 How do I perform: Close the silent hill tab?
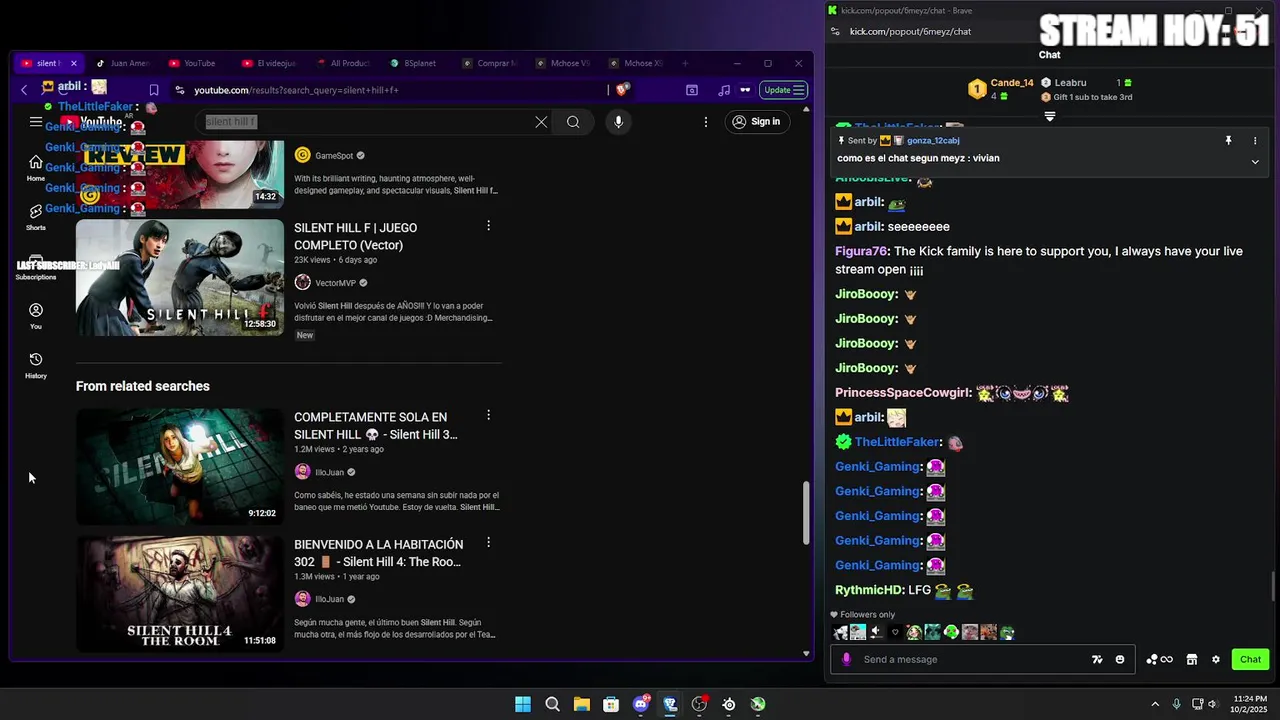[x=73, y=63]
